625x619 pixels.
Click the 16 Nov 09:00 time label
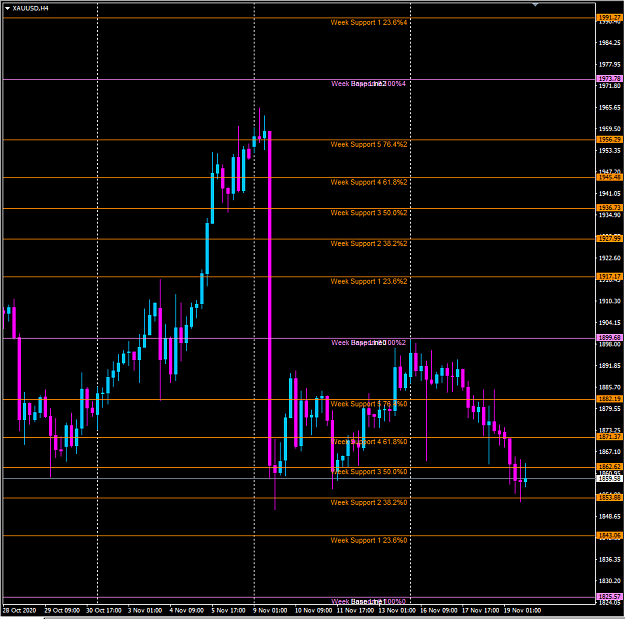[439, 611]
